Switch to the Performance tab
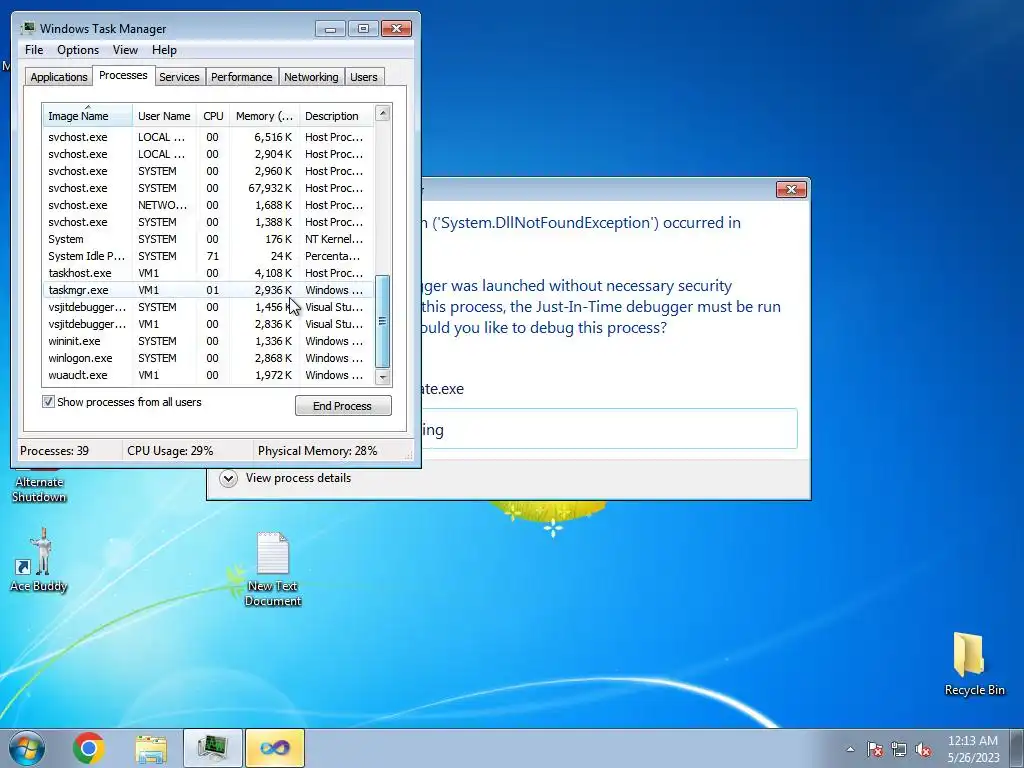Viewport: 1024px width, 768px height. (x=242, y=77)
